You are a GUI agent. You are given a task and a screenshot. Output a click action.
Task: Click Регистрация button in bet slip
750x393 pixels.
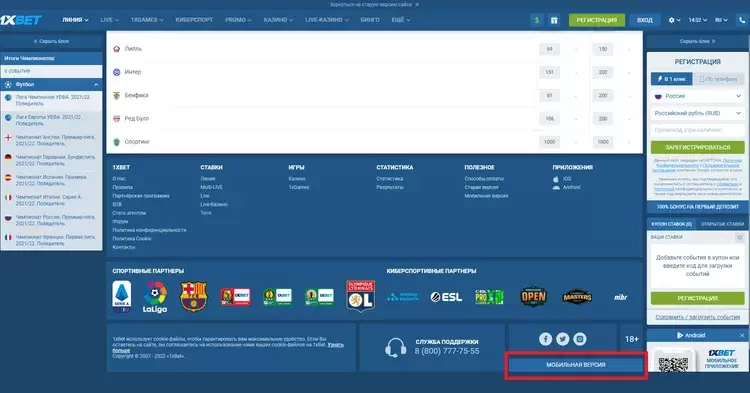coord(697,298)
